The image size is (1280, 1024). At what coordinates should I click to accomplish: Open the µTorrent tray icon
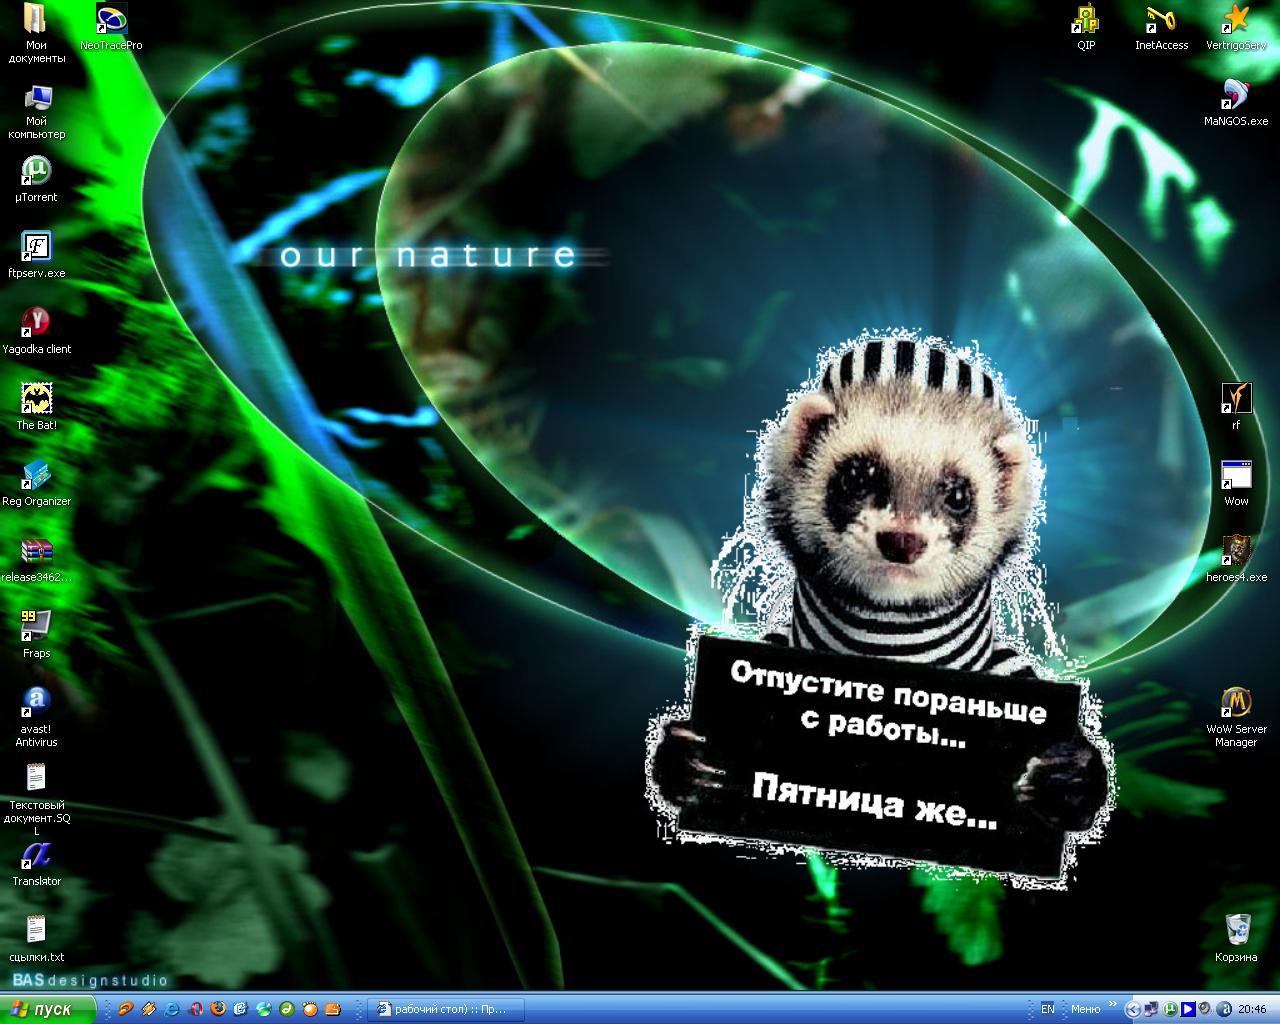coord(1169,1009)
